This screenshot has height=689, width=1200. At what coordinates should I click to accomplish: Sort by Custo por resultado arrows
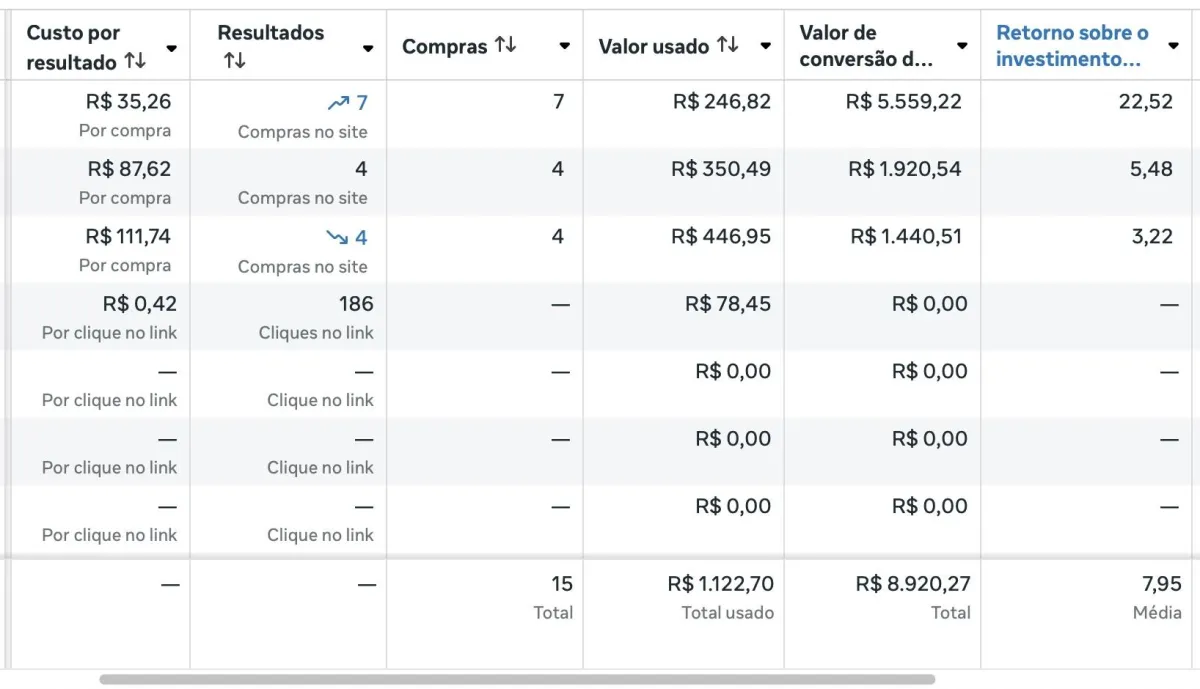[x=135, y=62]
